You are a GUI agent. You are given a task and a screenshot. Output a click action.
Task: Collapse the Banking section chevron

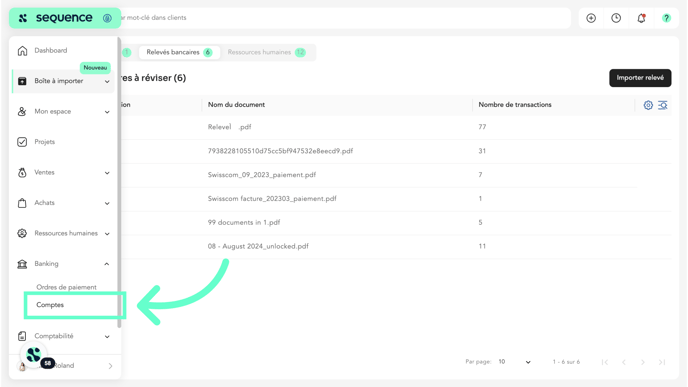pyautogui.click(x=107, y=264)
